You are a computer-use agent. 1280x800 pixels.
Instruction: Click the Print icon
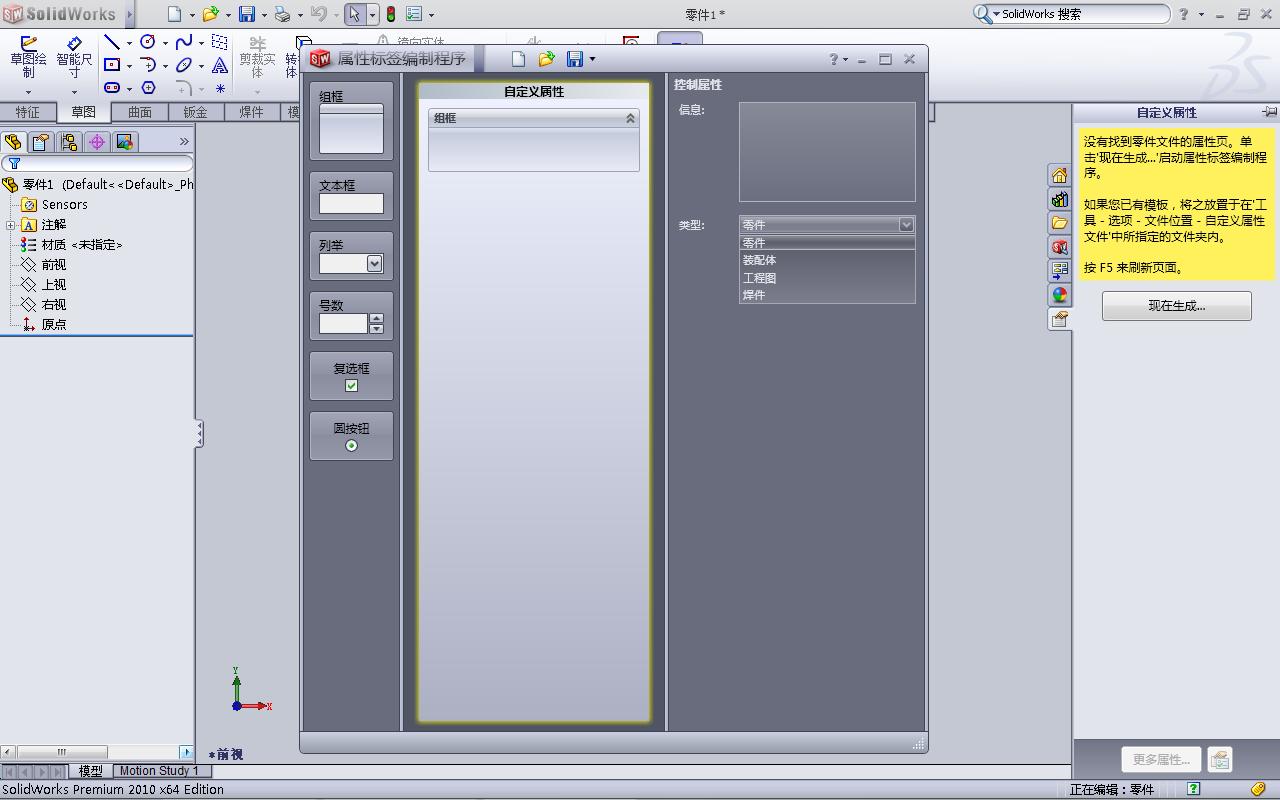pyautogui.click(x=282, y=14)
